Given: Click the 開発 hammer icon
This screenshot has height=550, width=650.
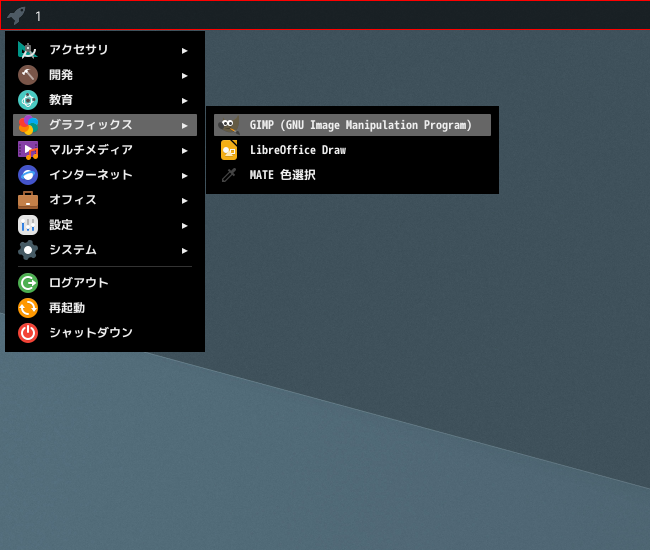Looking at the screenshot, I should (28, 75).
